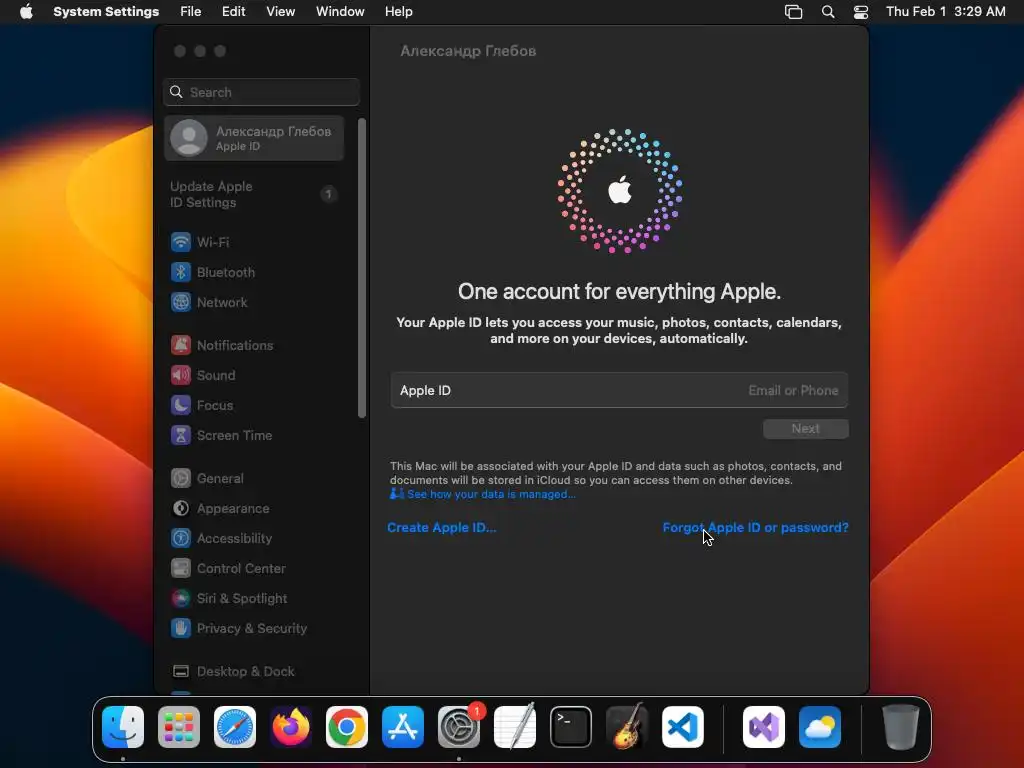The width and height of the screenshot is (1024, 768).
Task: Open the File menu
Action: click(x=191, y=12)
